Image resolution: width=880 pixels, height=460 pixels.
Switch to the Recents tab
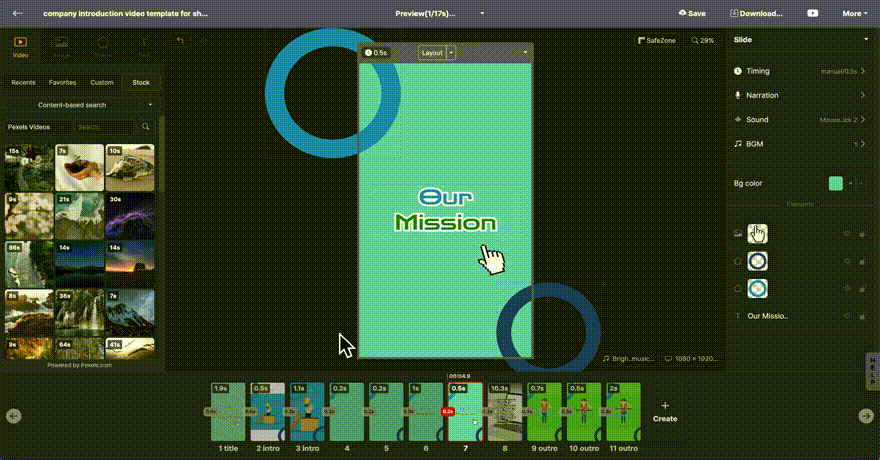23,82
